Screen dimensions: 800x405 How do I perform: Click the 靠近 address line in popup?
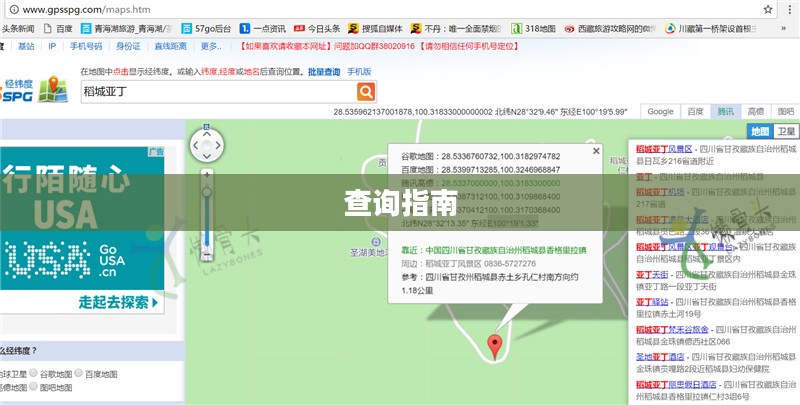[x=494, y=250]
